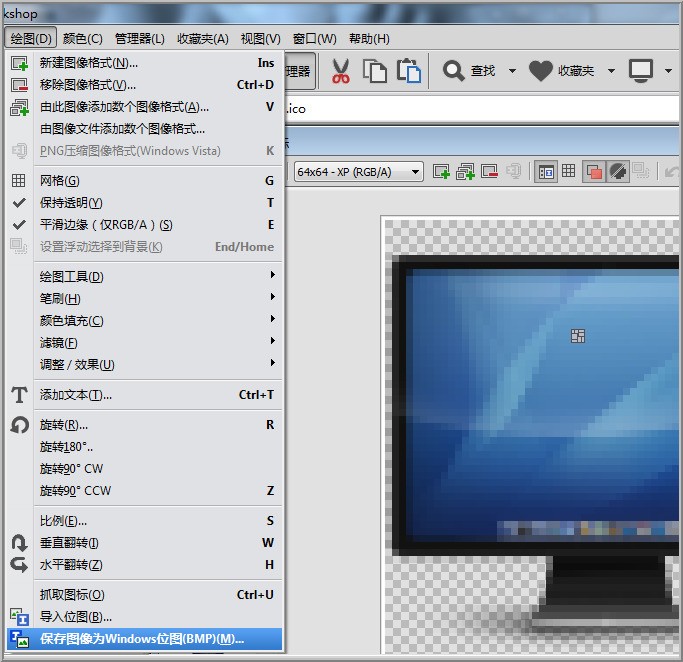Screen dimensions: 683x662
Task: Open the 管理器(L) menu
Action: [139, 38]
